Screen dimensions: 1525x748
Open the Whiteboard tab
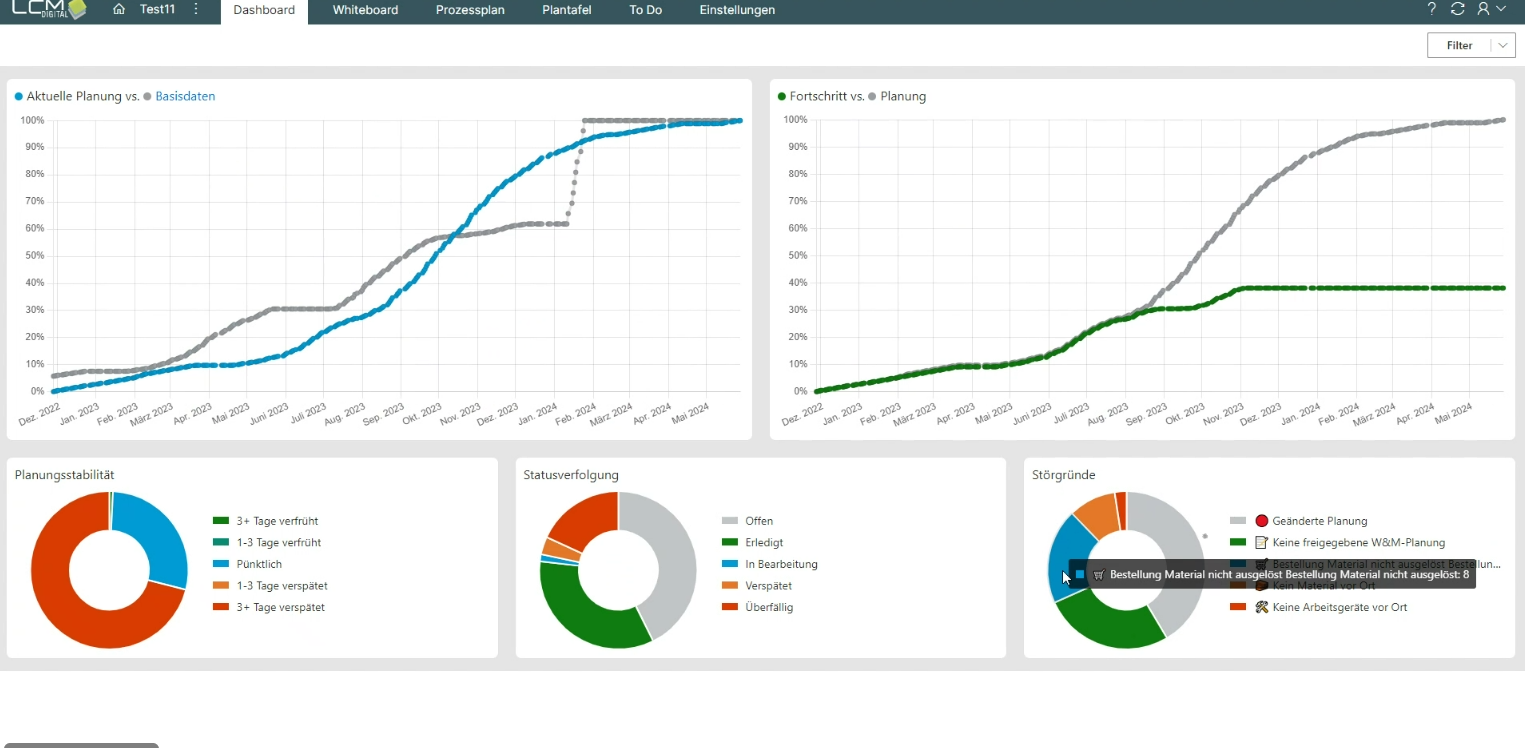(x=365, y=10)
